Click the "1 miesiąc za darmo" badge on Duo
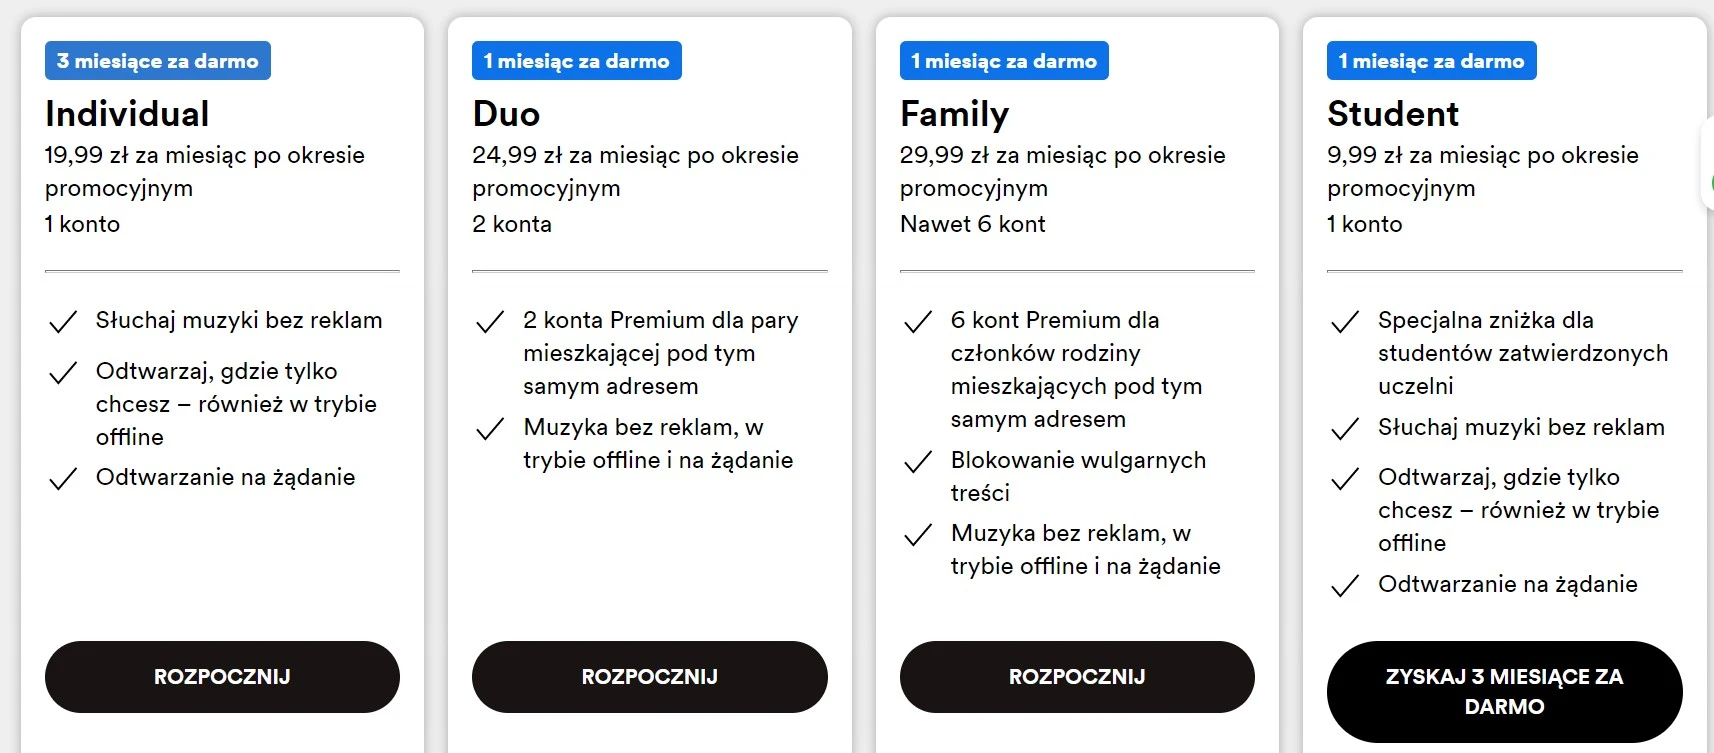1714x753 pixels. pos(576,60)
